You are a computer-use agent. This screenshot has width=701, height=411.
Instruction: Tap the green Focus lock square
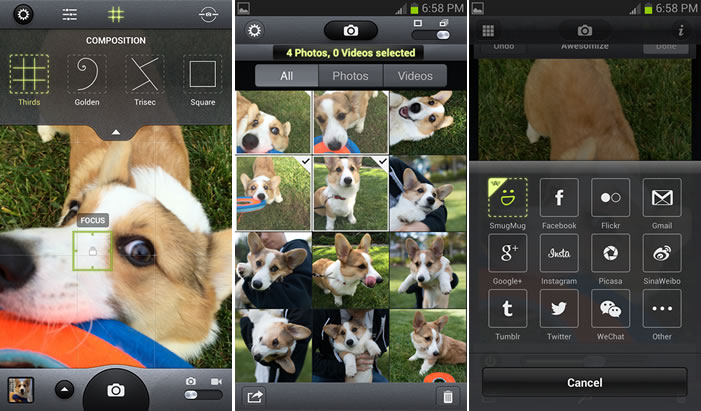(92, 251)
